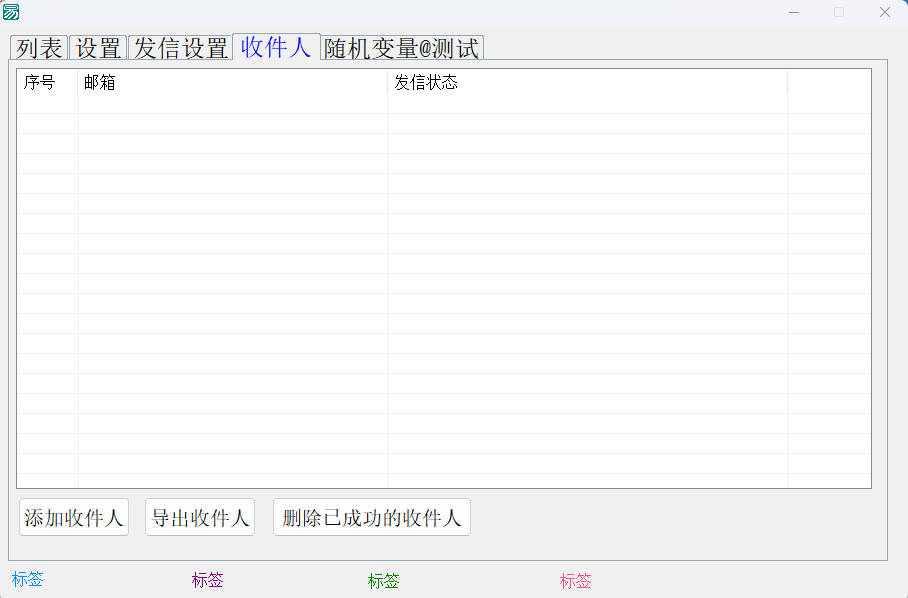Click the app icon in the title bar
908x598 pixels.
click(x=11, y=12)
